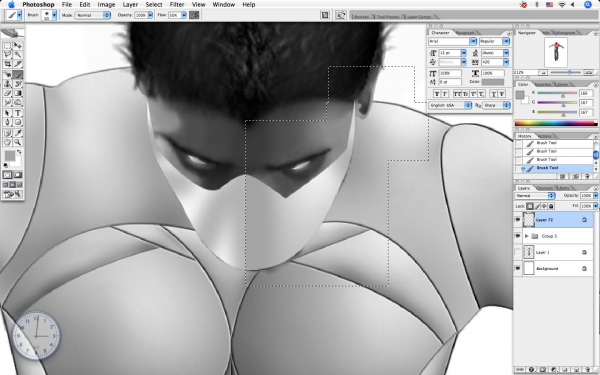The width and height of the screenshot is (600, 375).
Task: Select the Dodge tool
Action: tap(18, 102)
